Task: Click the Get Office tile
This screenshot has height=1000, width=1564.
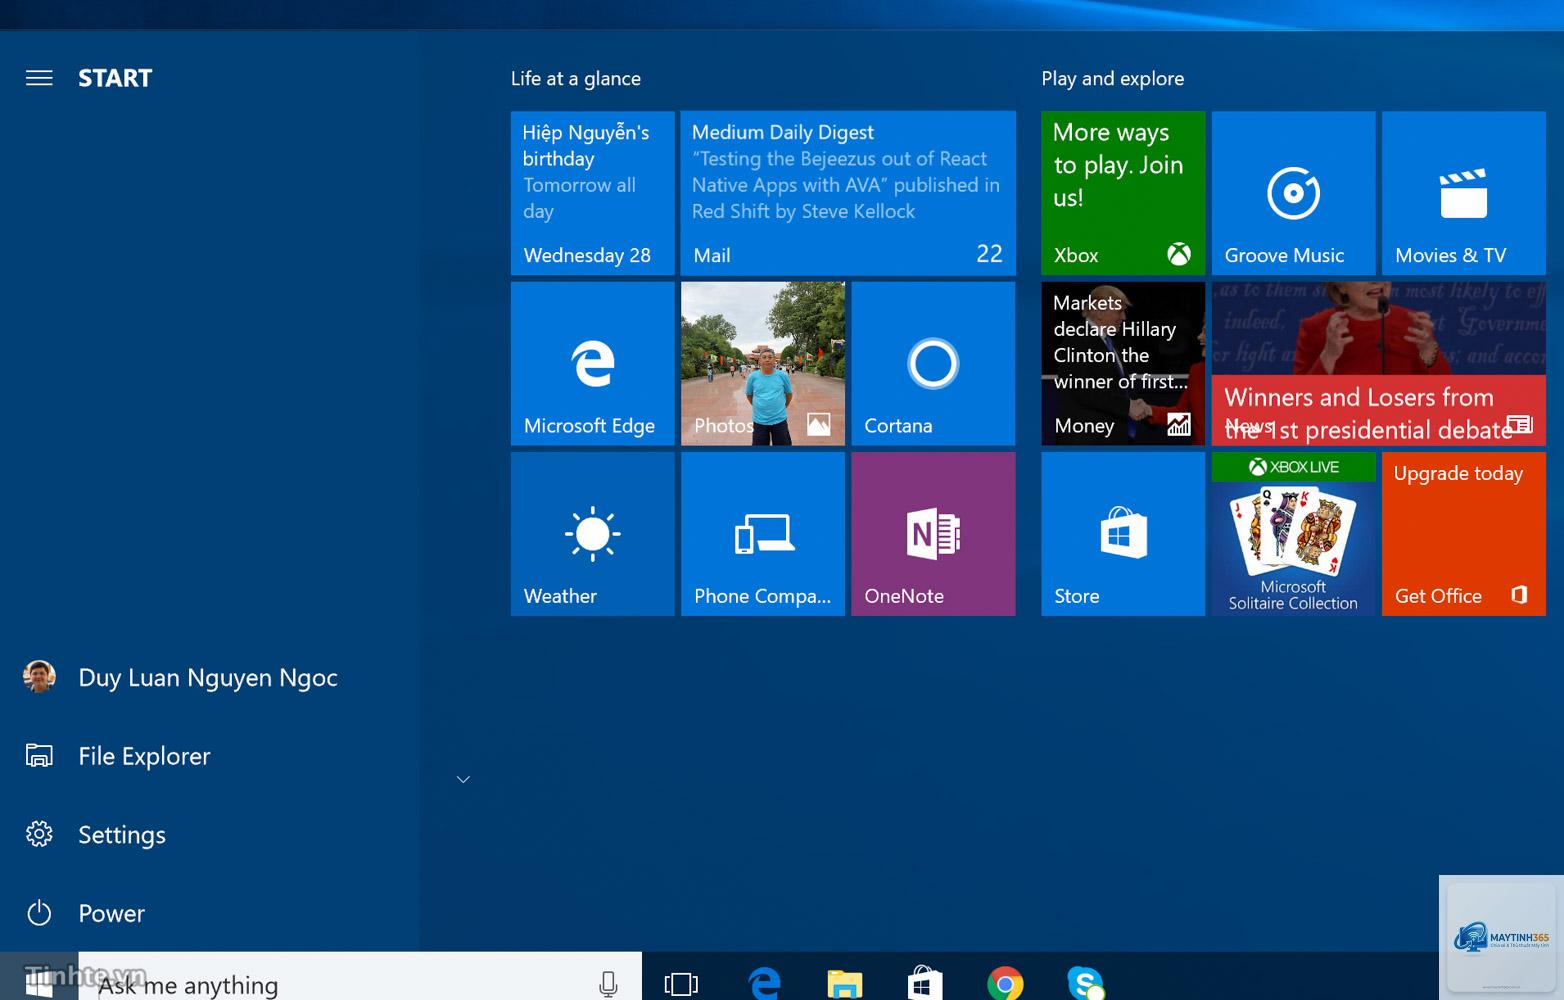Action: 1464,534
